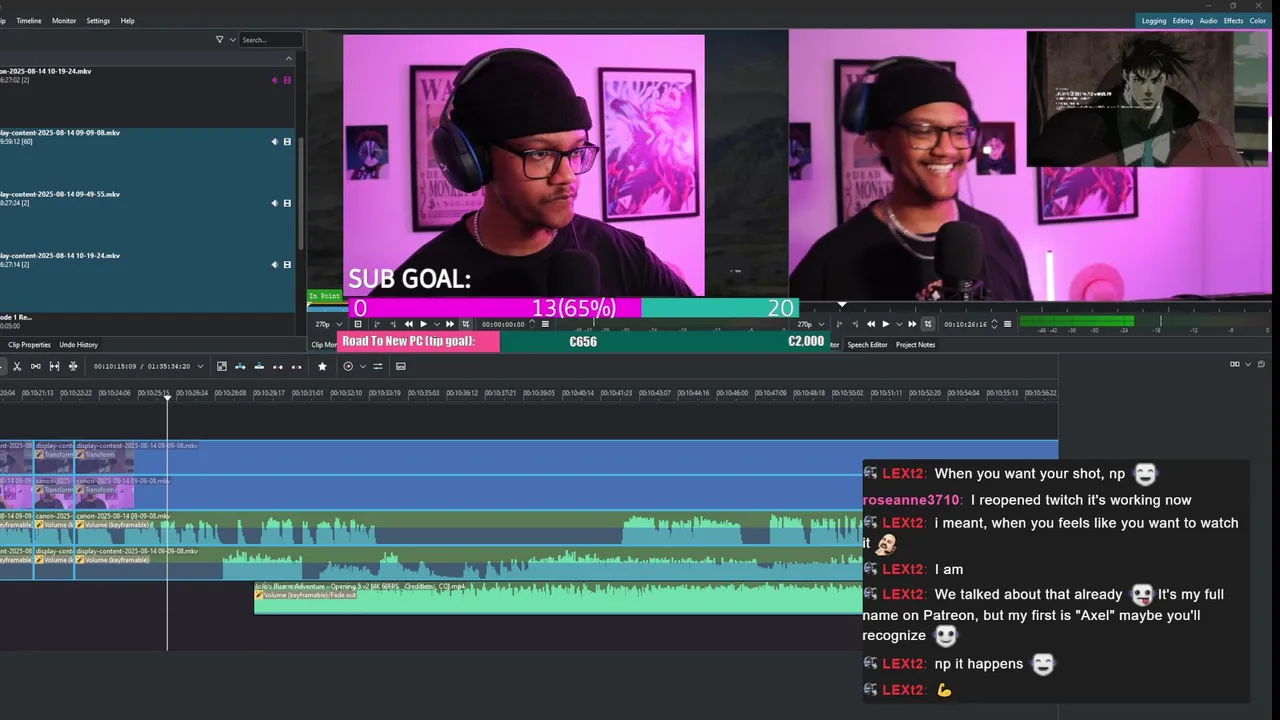Choose the multicam tool in timeline toolbar
This screenshot has width=1280, height=720.
pyautogui.click(x=73, y=366)
